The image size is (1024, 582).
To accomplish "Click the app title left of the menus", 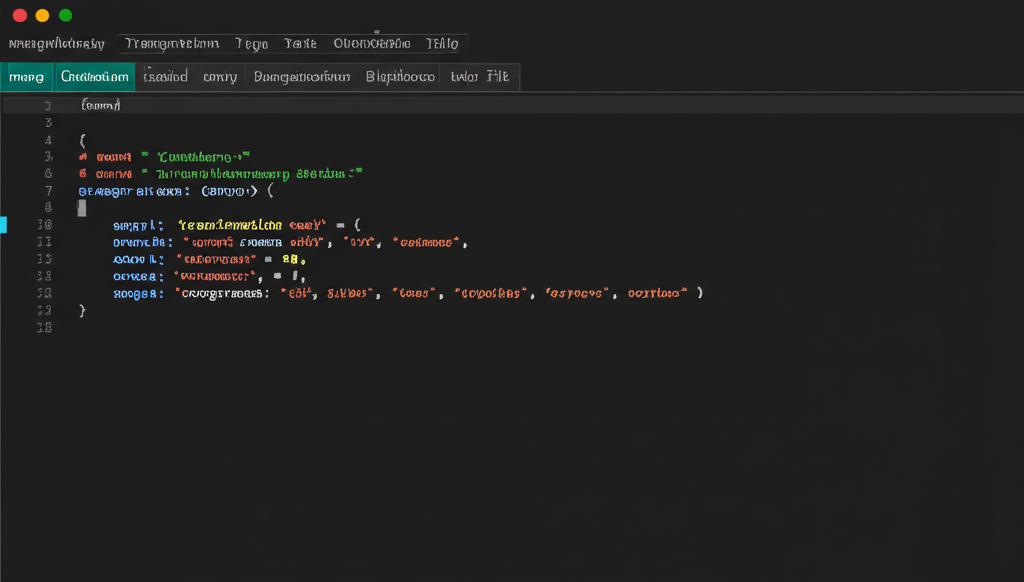I will point(57,44).
